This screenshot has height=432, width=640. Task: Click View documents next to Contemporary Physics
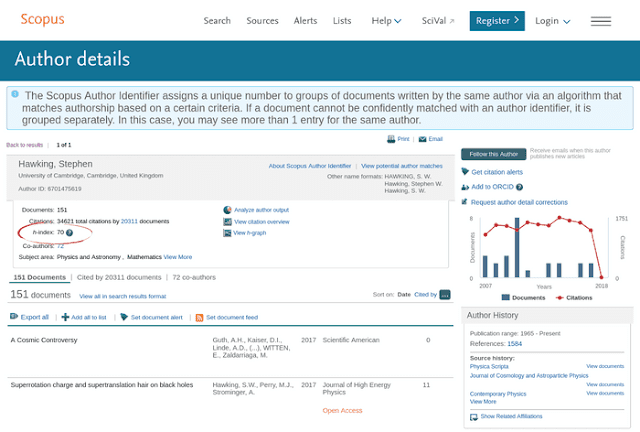point(605,393)
